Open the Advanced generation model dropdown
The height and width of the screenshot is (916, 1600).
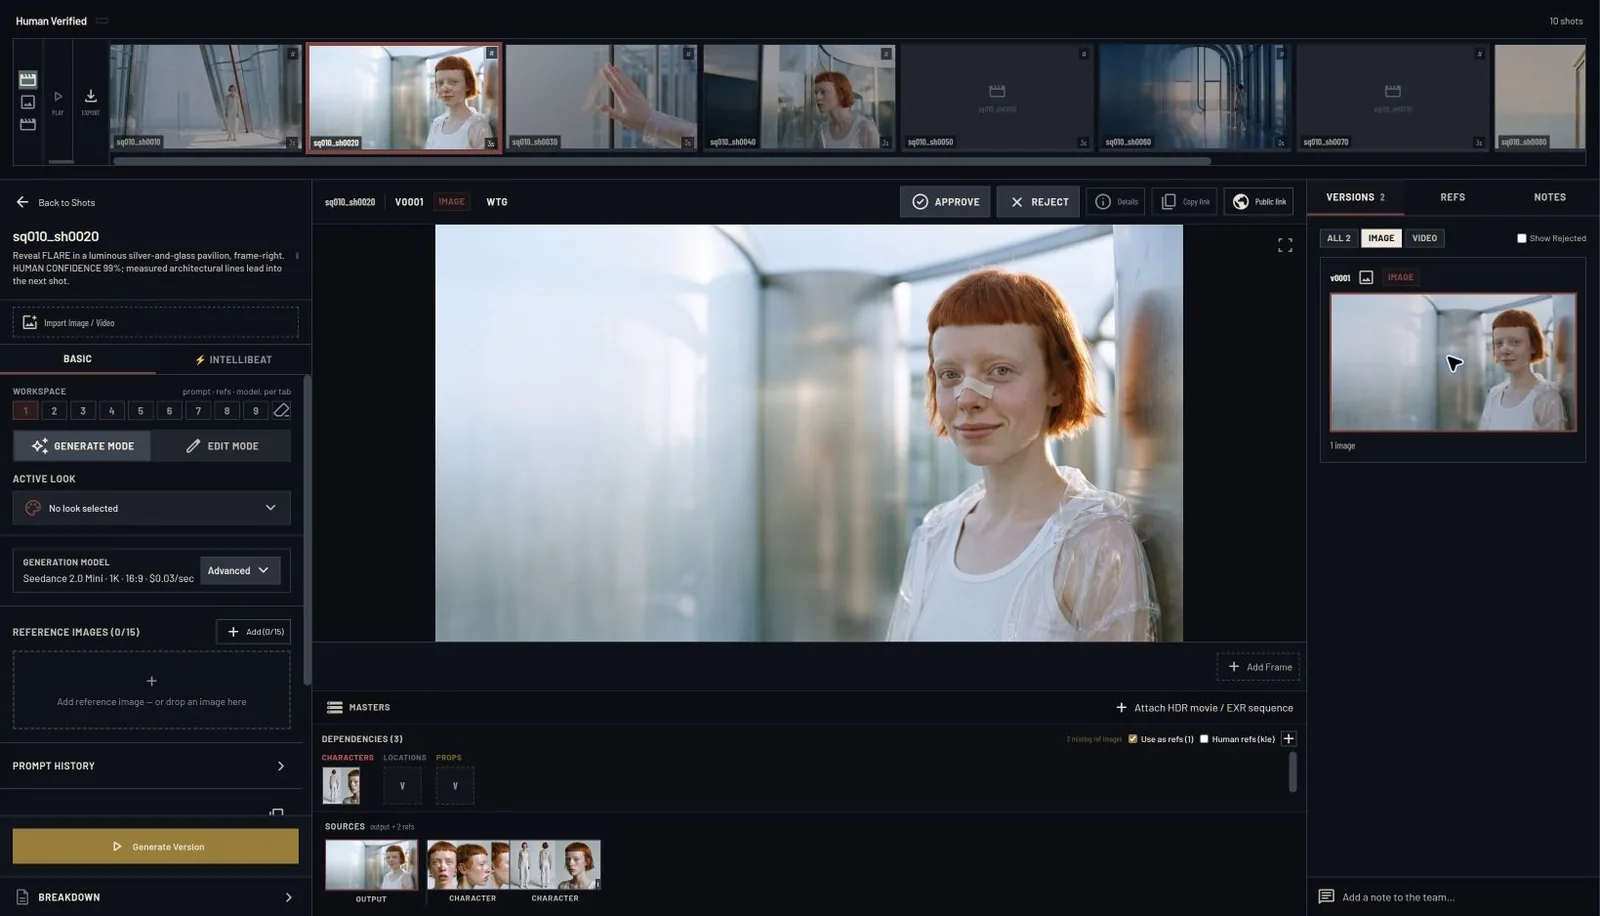tap(240, 570)
